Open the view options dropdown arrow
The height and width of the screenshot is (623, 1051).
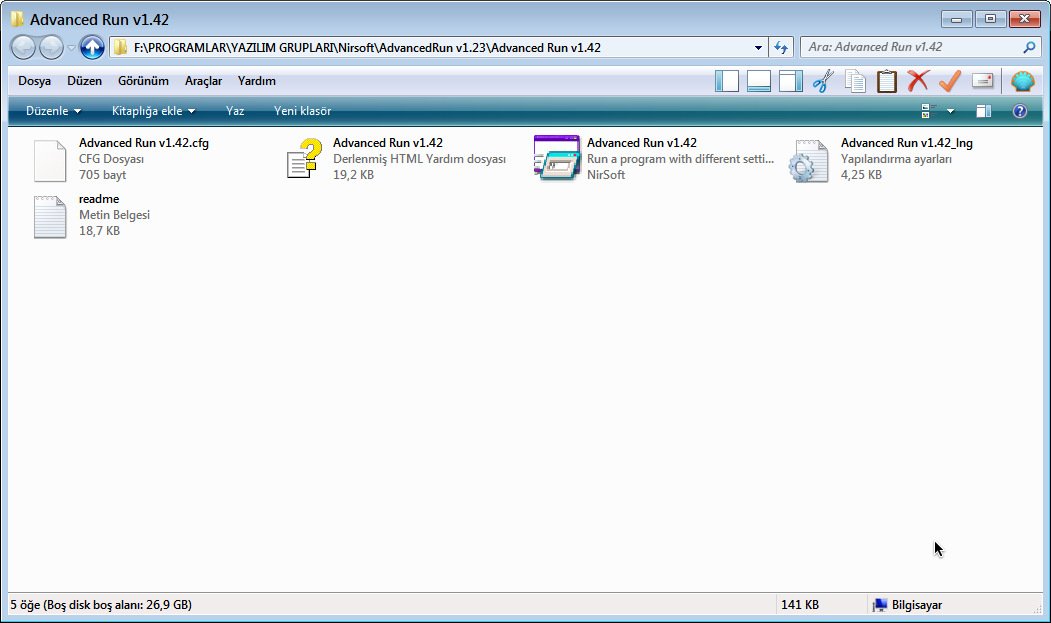(950, 111)
